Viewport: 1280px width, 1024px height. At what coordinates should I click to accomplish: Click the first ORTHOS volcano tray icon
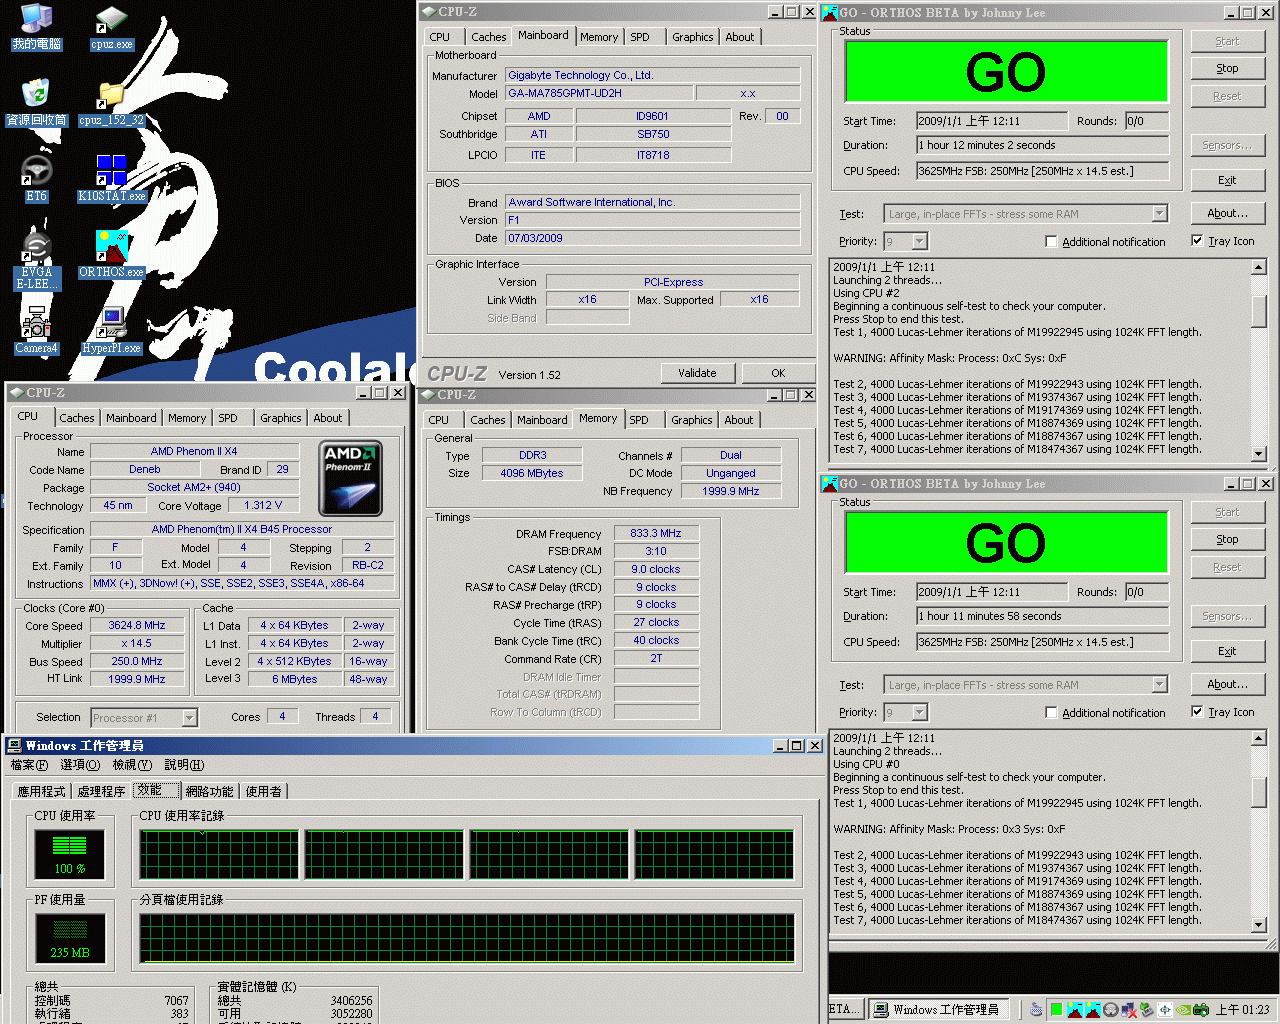[1075, 1009]
